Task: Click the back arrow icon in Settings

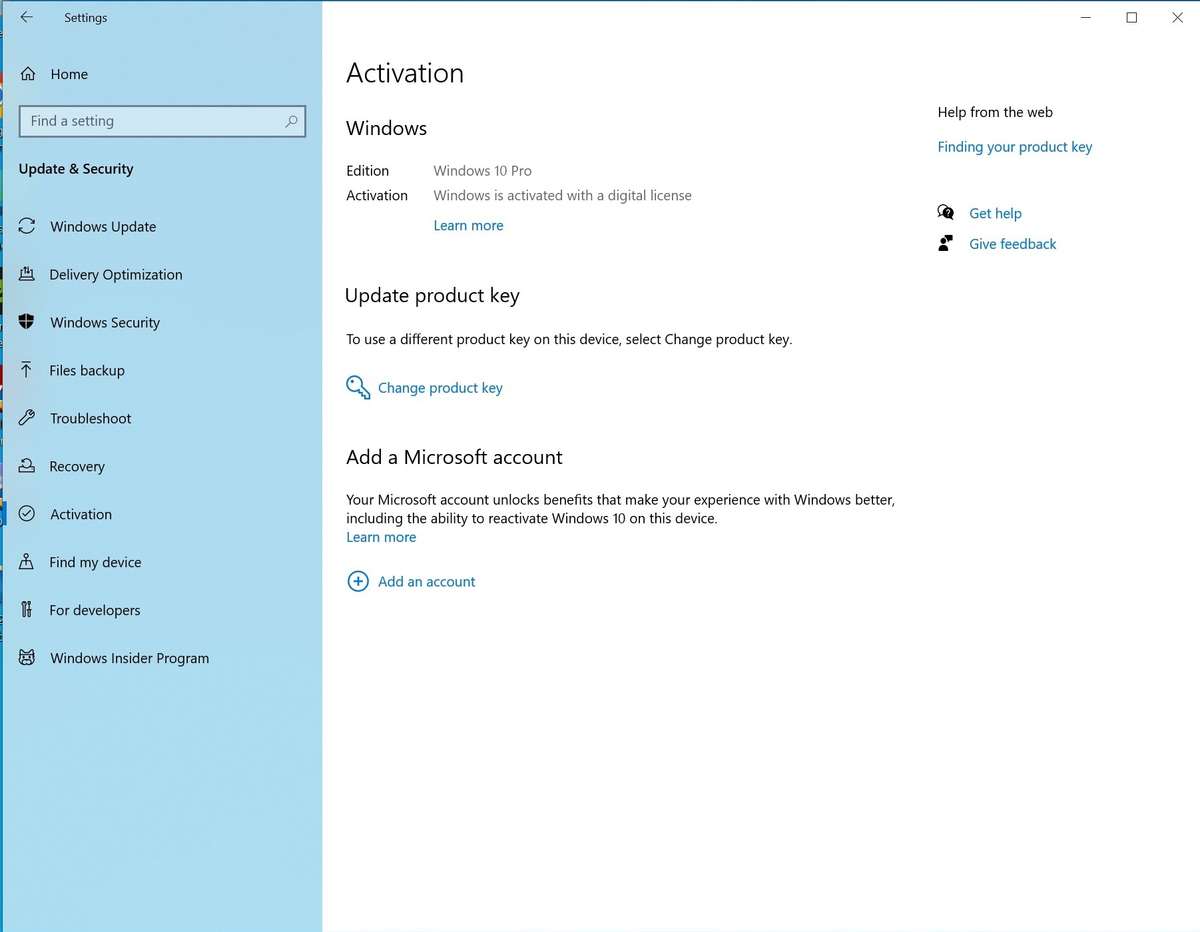Action: 27,17
